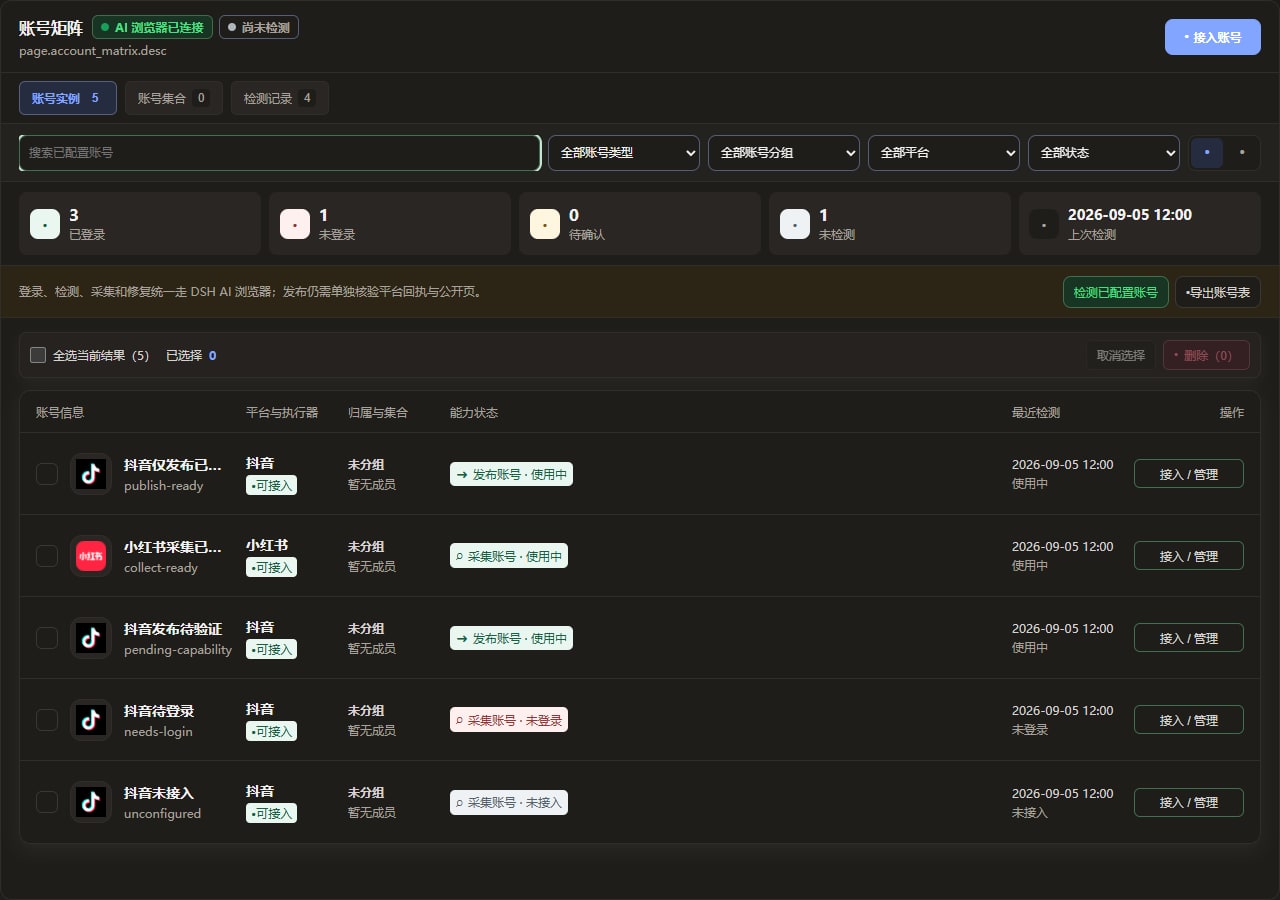Click the 采集账号 · 未接入 status badge
This screenshot has width=1280, height=900.
point(509,802)
